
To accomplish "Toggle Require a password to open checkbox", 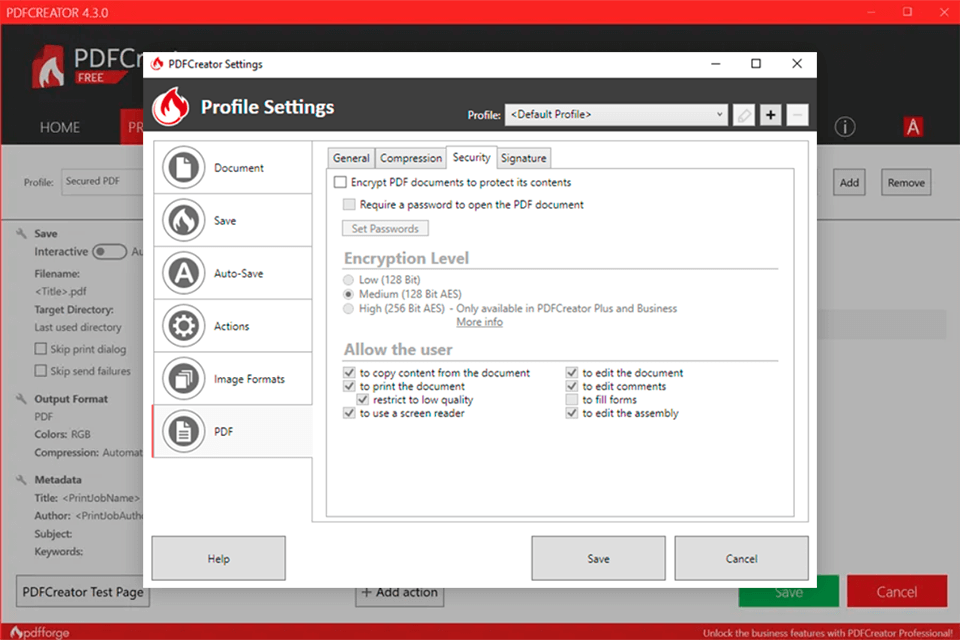I will coord(349,205).
